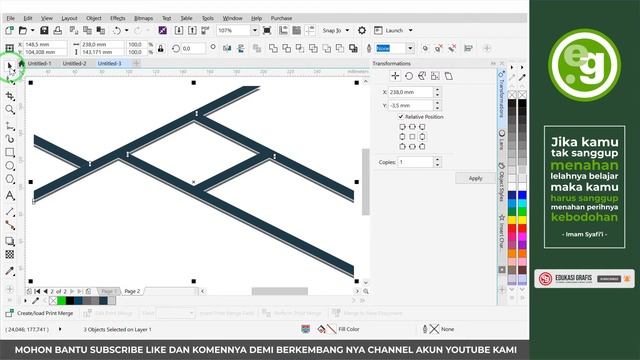The height and width of the screenshot is (360, 640).
Task: Select bottom-right anchor point checkbox
Action: (422, 147)
